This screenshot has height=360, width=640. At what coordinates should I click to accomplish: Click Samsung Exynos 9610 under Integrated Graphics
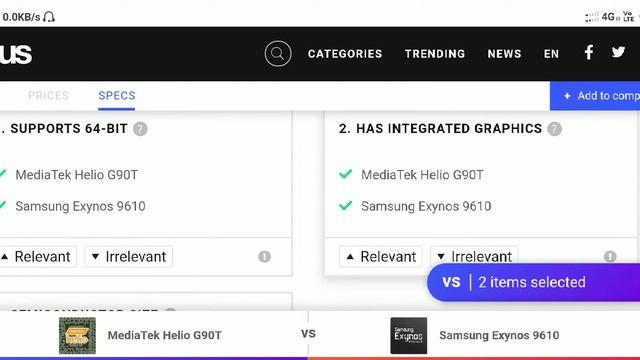coord(426,206)
